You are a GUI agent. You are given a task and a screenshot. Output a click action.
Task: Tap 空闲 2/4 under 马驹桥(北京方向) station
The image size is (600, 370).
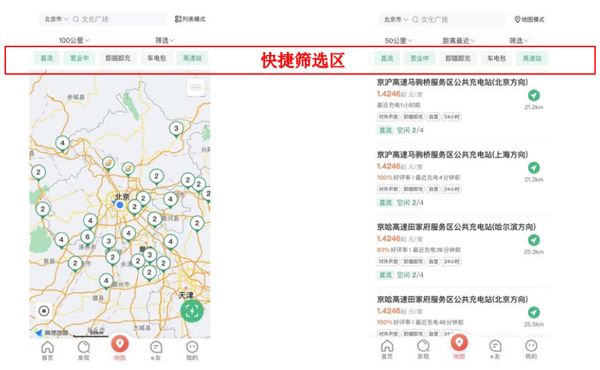[x=410, y=130]
